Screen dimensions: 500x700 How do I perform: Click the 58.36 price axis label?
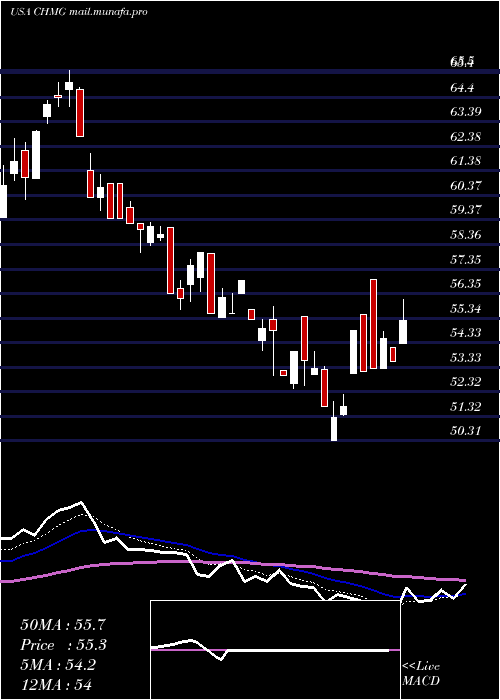(465, 234)
